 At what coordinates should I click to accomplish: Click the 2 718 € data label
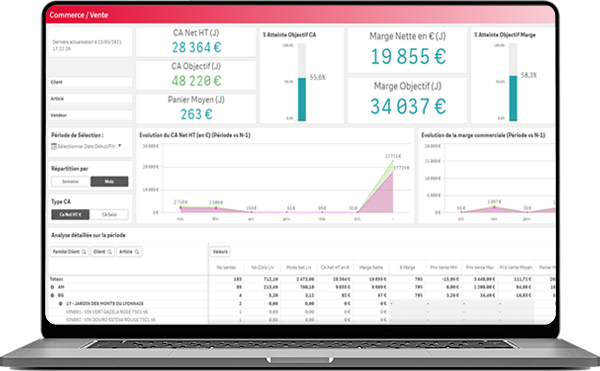click(180, 202)
